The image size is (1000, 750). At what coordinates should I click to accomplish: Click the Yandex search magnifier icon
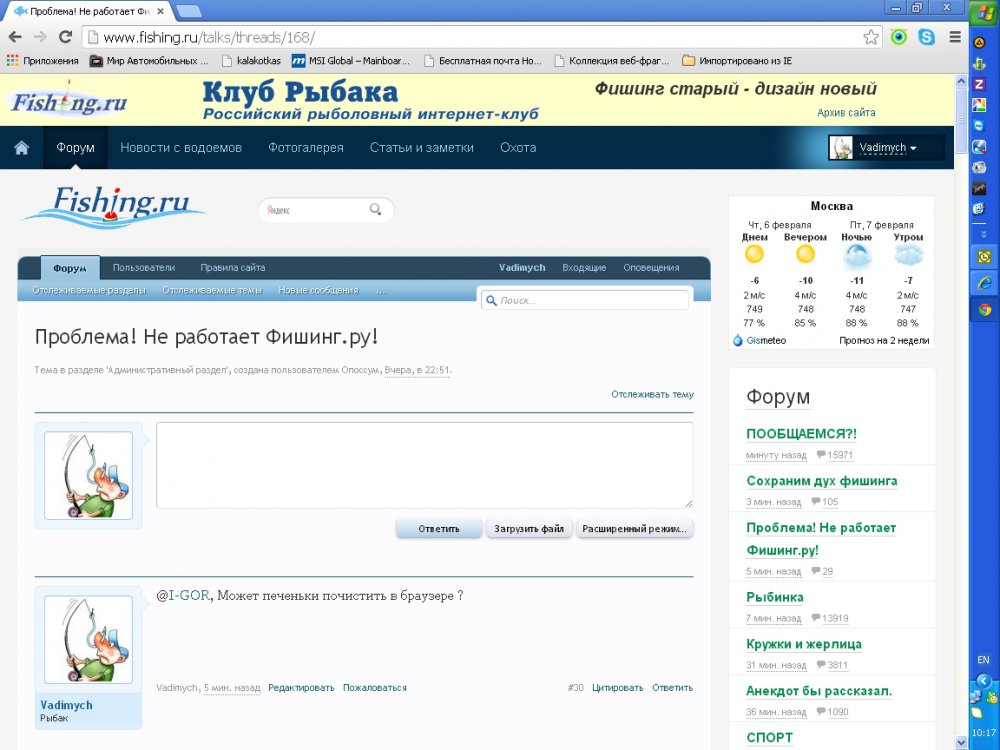376,210
